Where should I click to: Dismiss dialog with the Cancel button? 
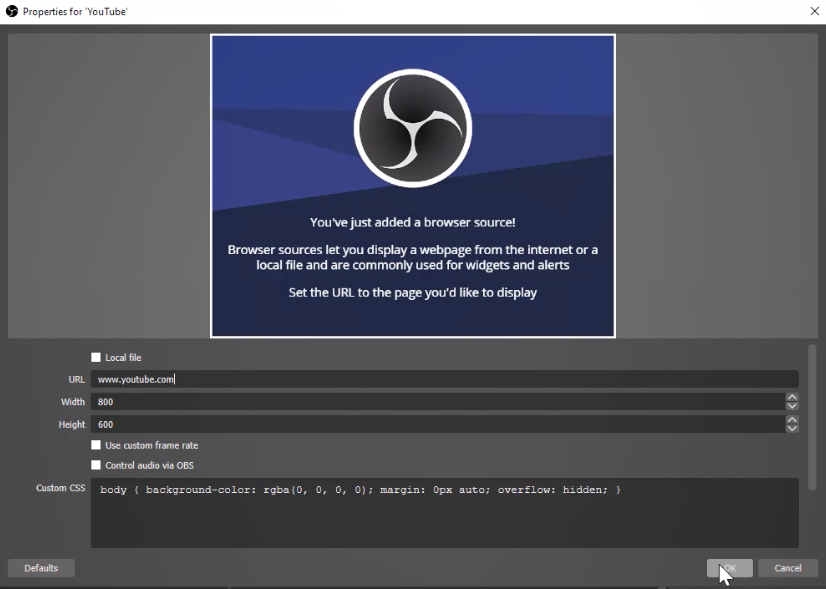coord(788,568)
